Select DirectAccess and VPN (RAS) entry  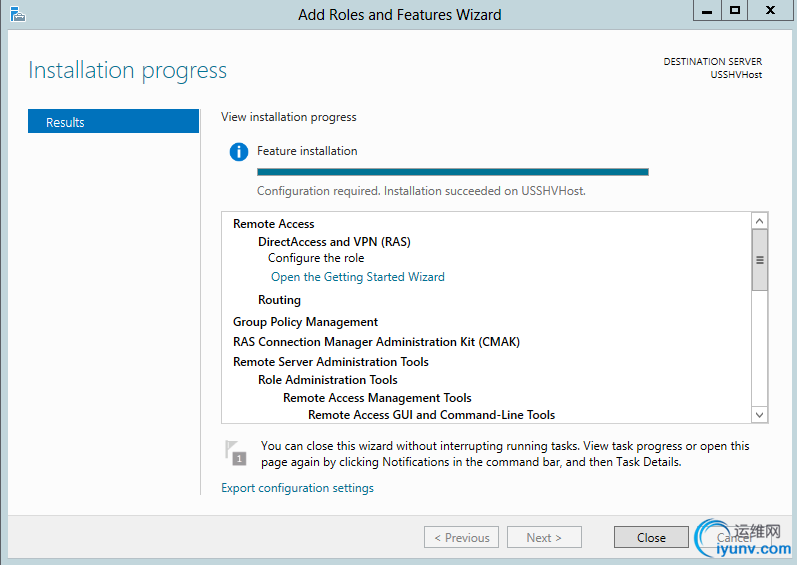[x=334, y=242]
